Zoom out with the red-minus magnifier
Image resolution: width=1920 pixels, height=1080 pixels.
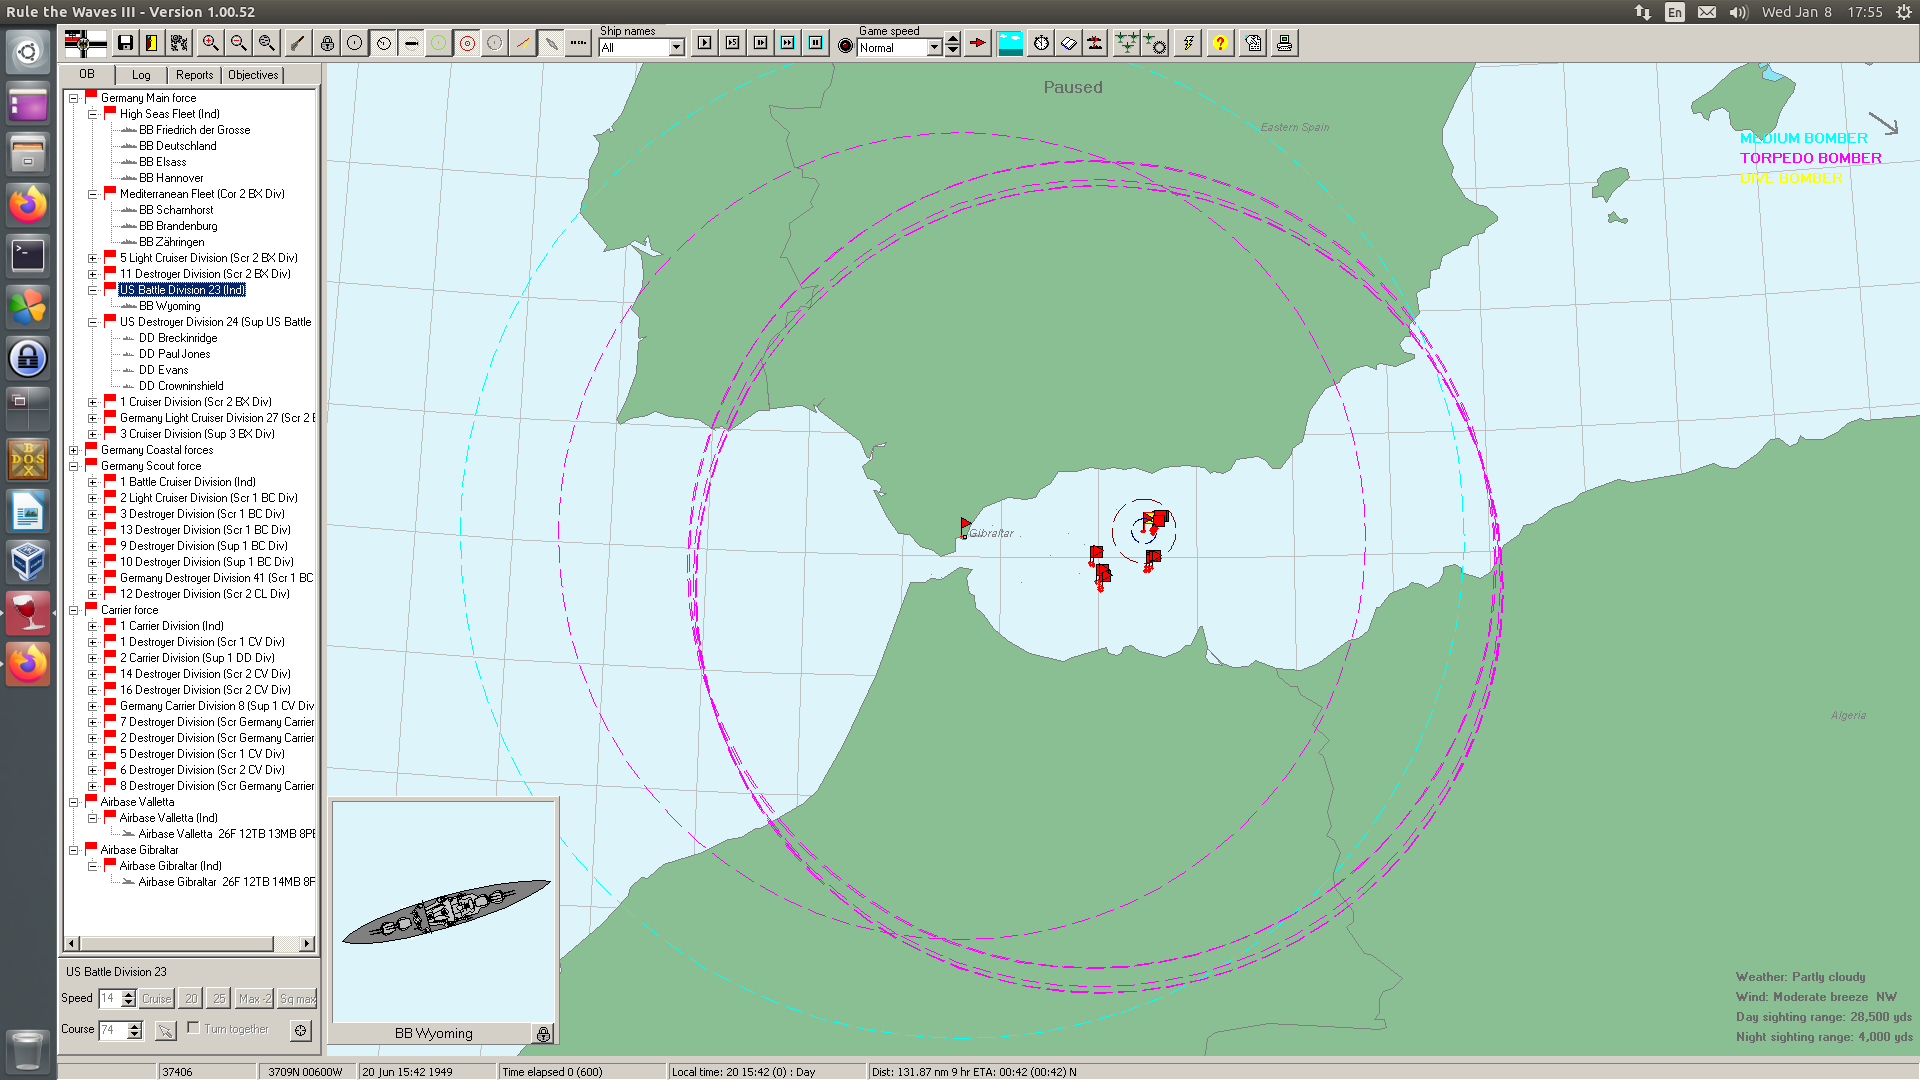238,43
